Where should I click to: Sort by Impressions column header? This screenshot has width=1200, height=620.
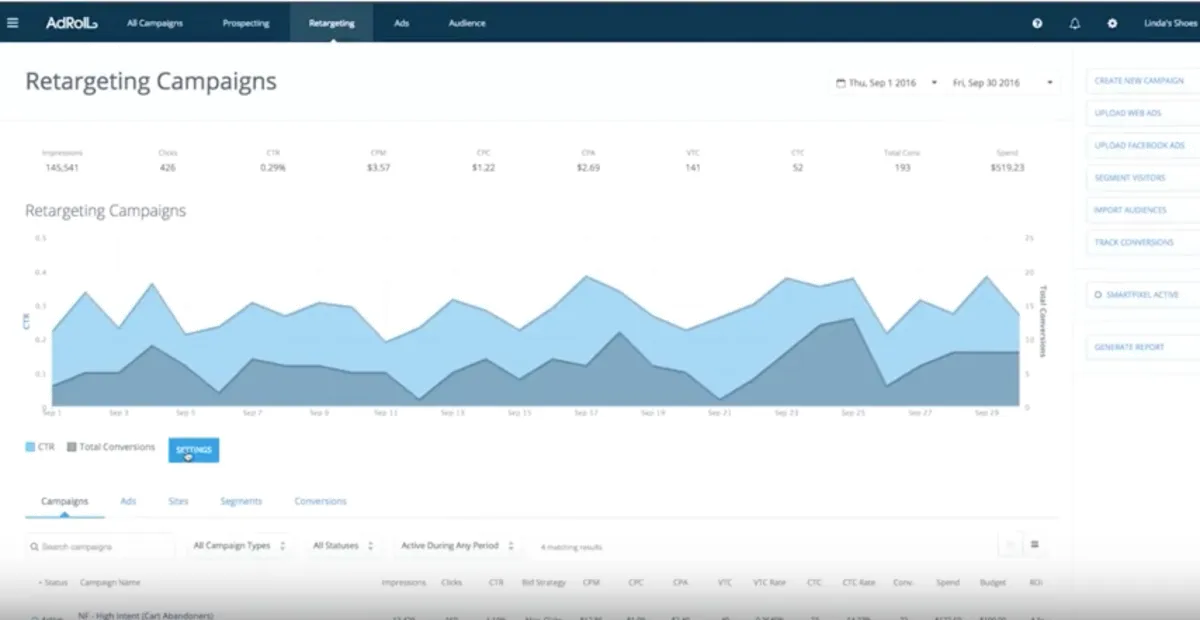pyautogui.click(x=404, y=582)
